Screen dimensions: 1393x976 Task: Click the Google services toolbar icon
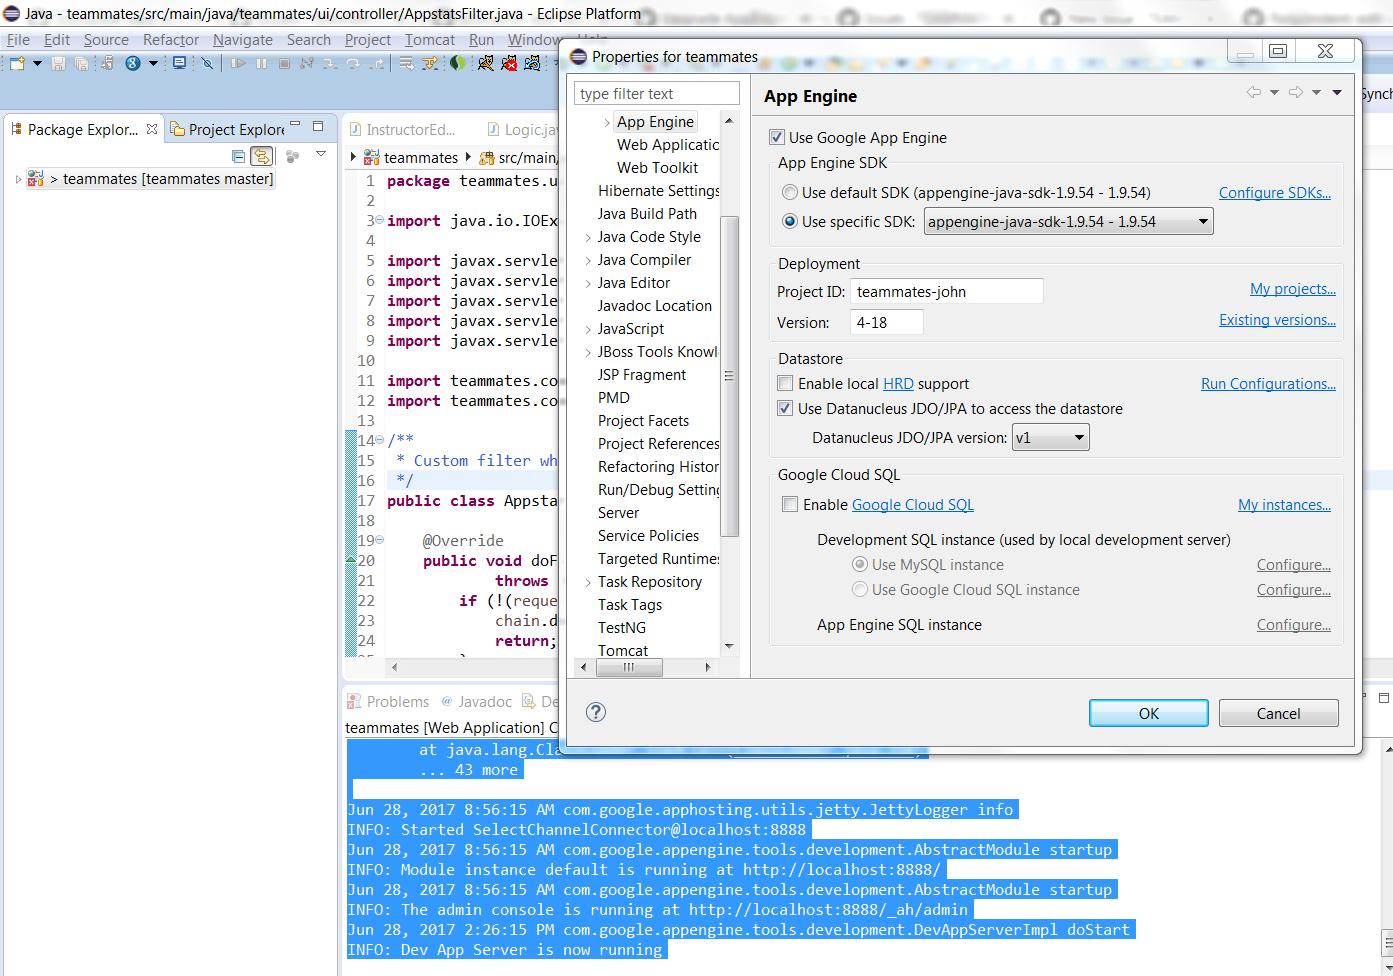pos(133,63)
